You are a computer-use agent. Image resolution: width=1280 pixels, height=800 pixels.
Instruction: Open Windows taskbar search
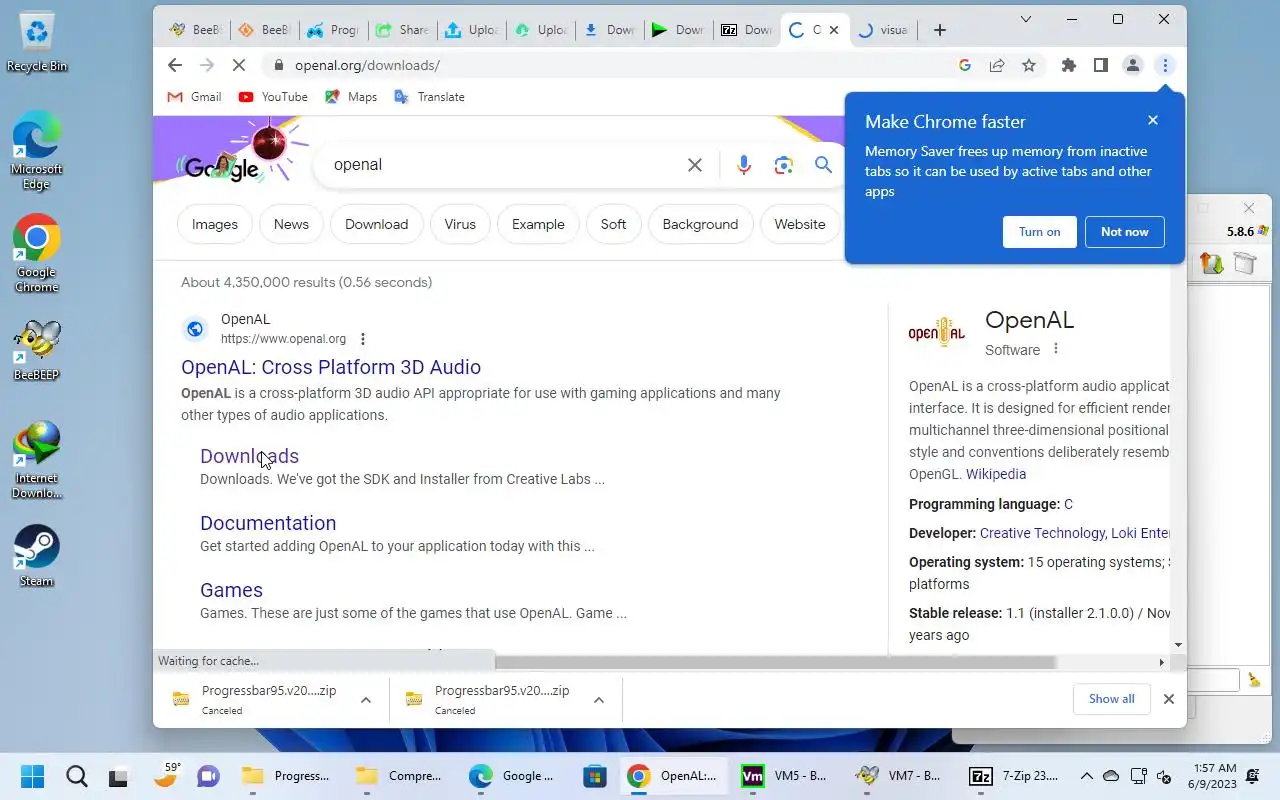[x=76, y=776]
